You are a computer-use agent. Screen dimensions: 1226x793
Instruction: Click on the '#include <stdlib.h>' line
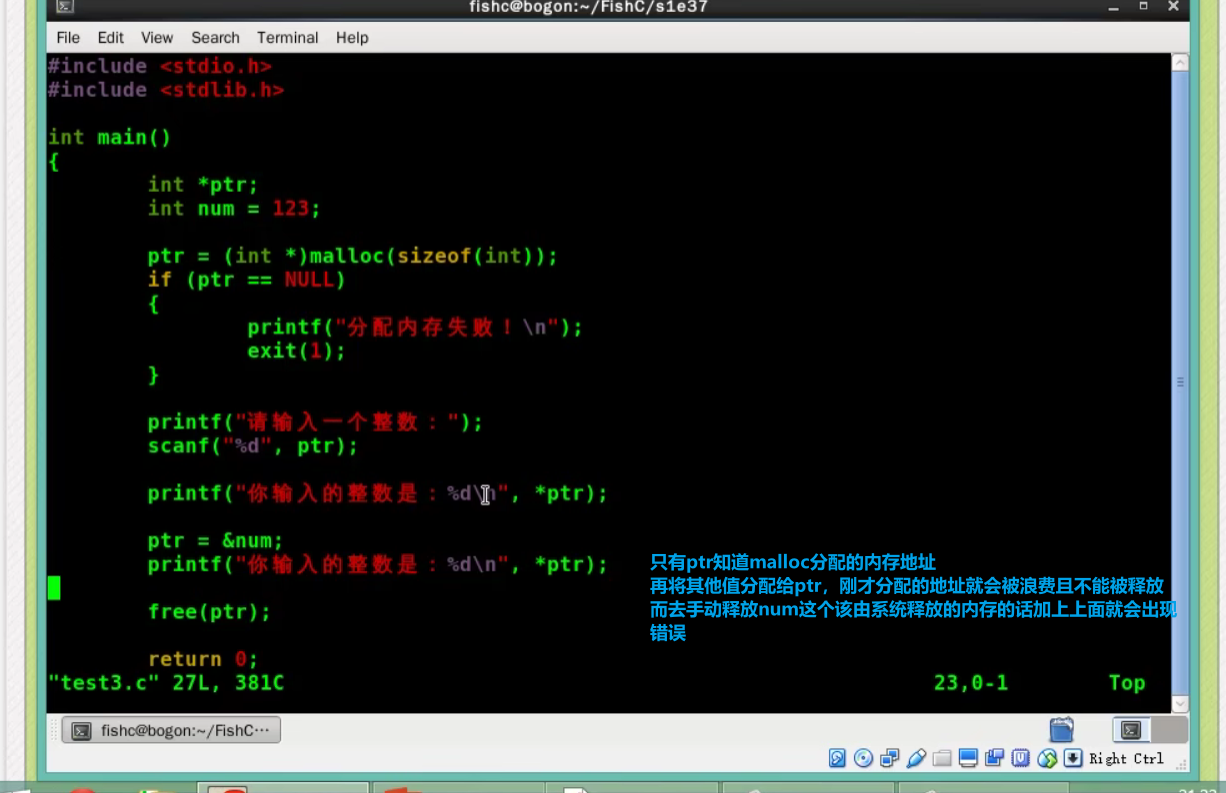[166, 90]
